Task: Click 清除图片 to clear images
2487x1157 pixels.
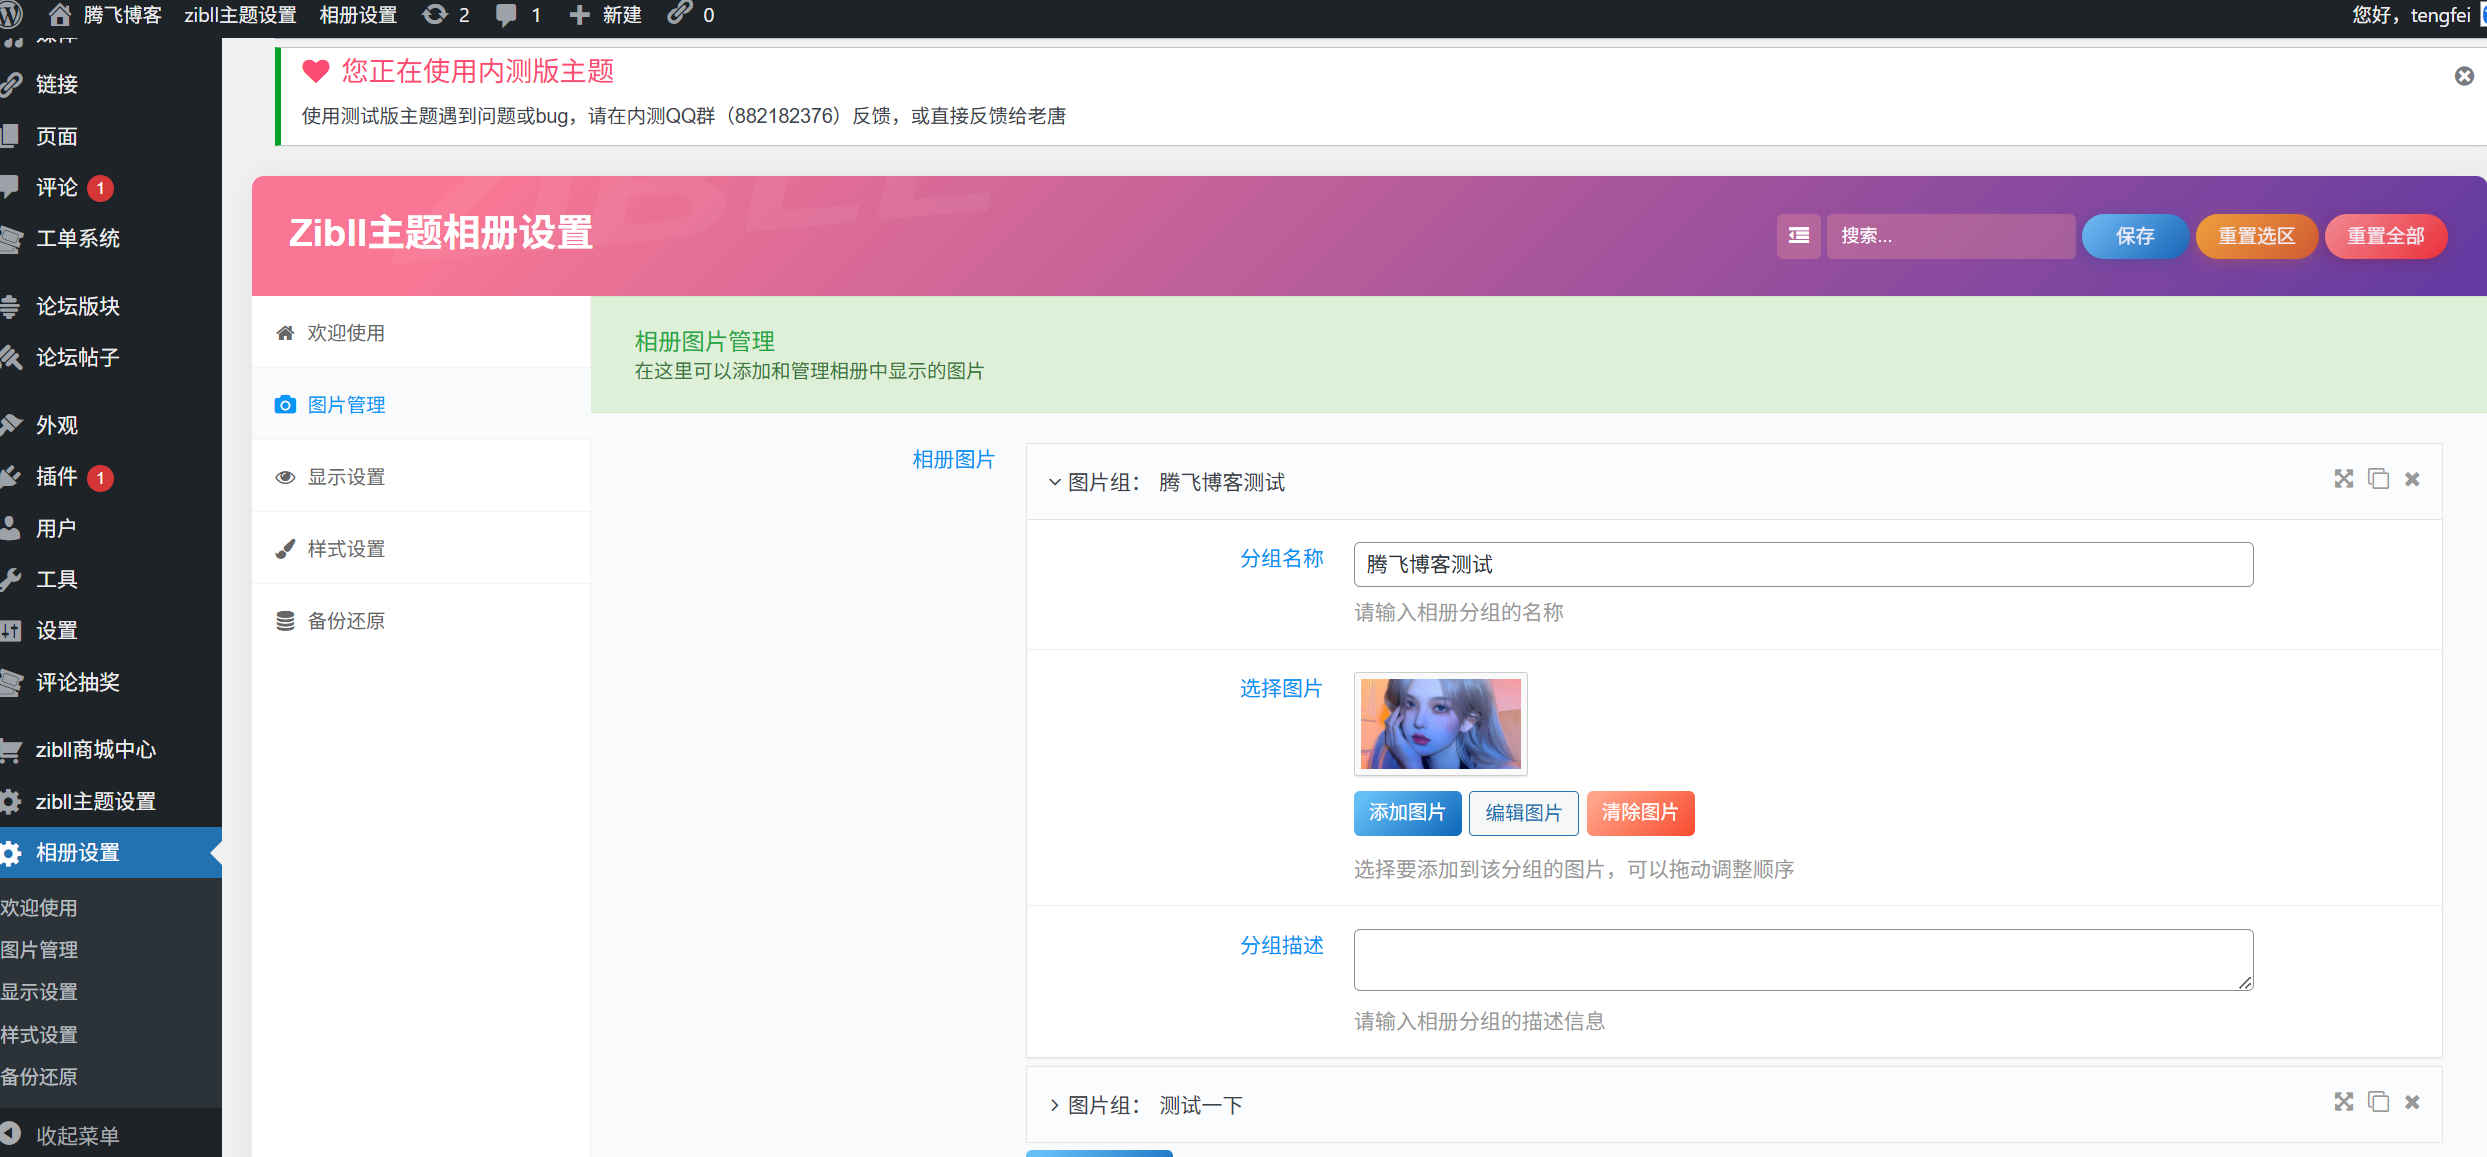Action: 1640,813
